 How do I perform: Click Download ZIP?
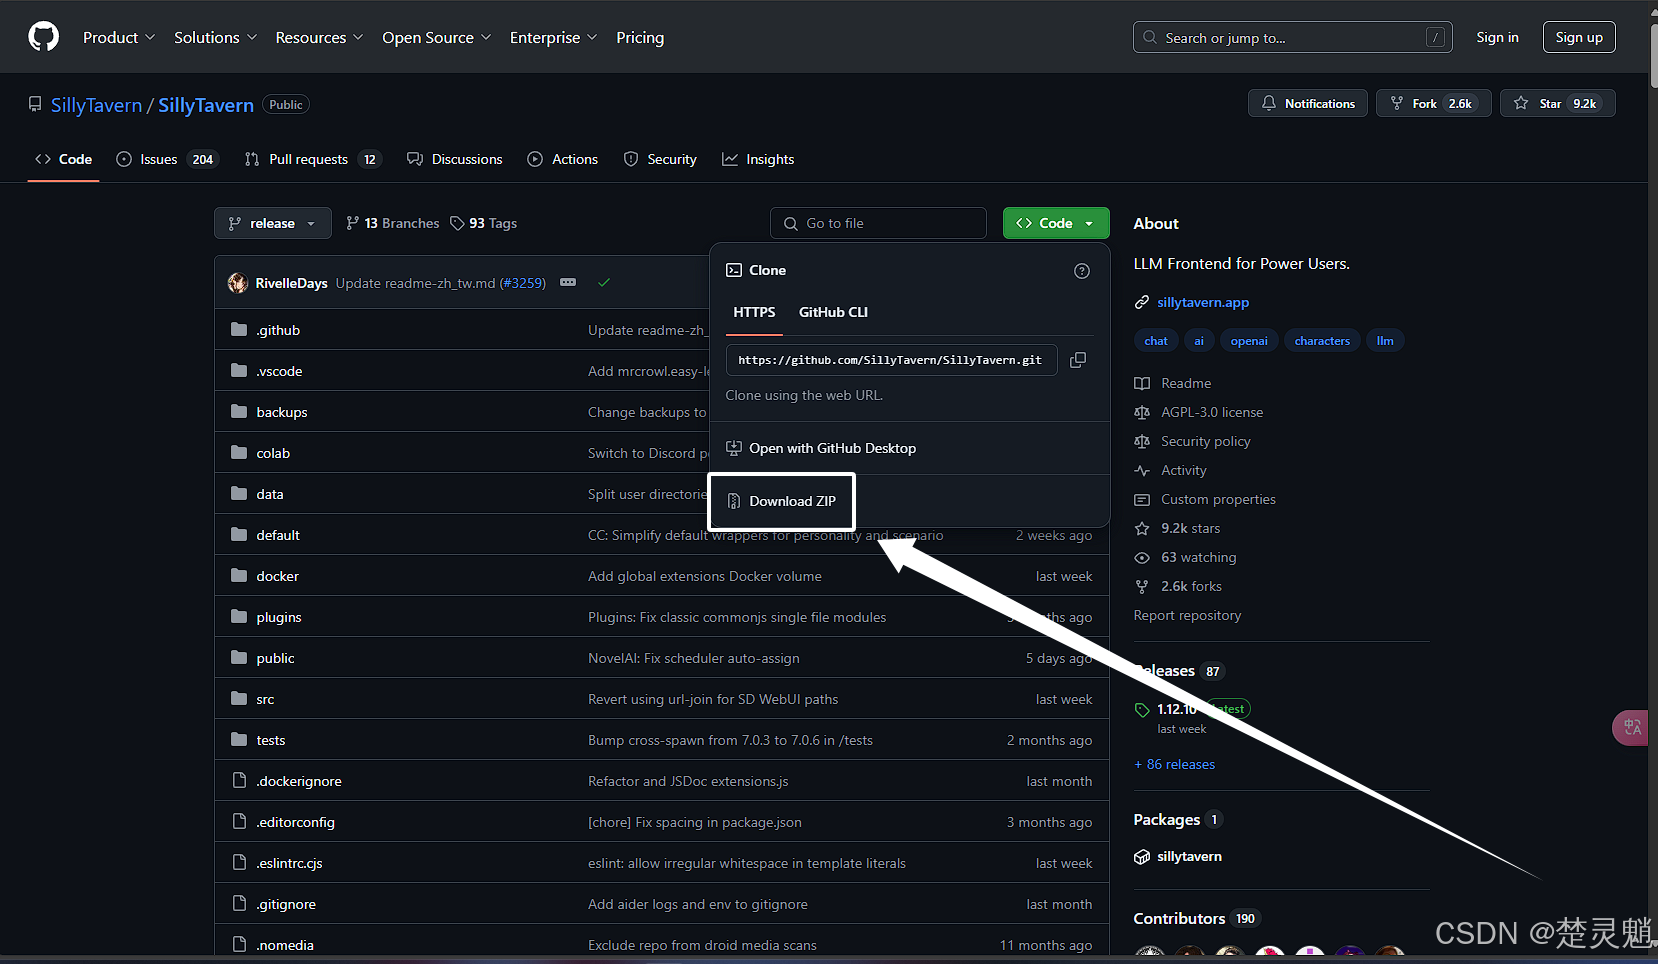[781, 501]
